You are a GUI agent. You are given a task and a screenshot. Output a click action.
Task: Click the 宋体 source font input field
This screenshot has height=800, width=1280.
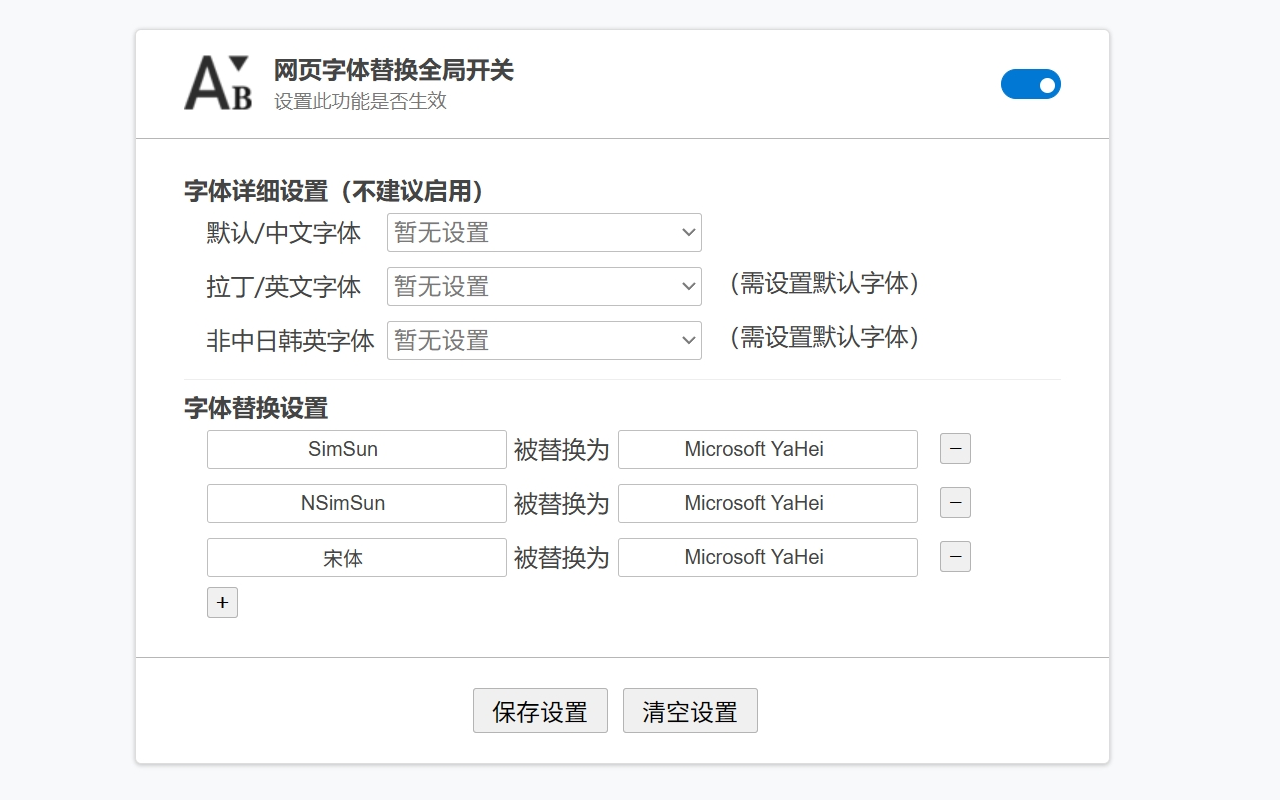click(x=356, y=557)
